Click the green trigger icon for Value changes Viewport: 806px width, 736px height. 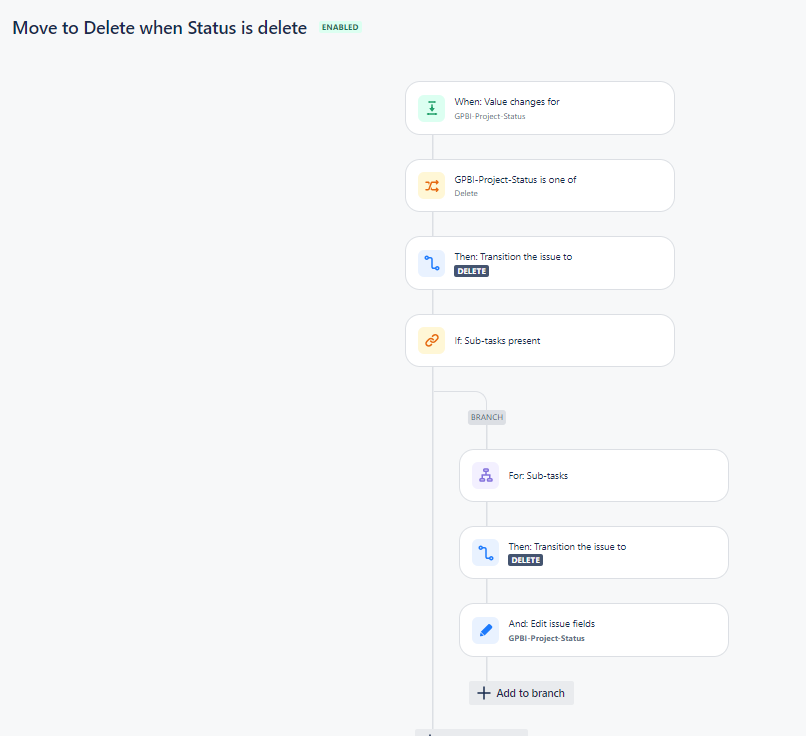pyautogui.click(x=431, y=108)
